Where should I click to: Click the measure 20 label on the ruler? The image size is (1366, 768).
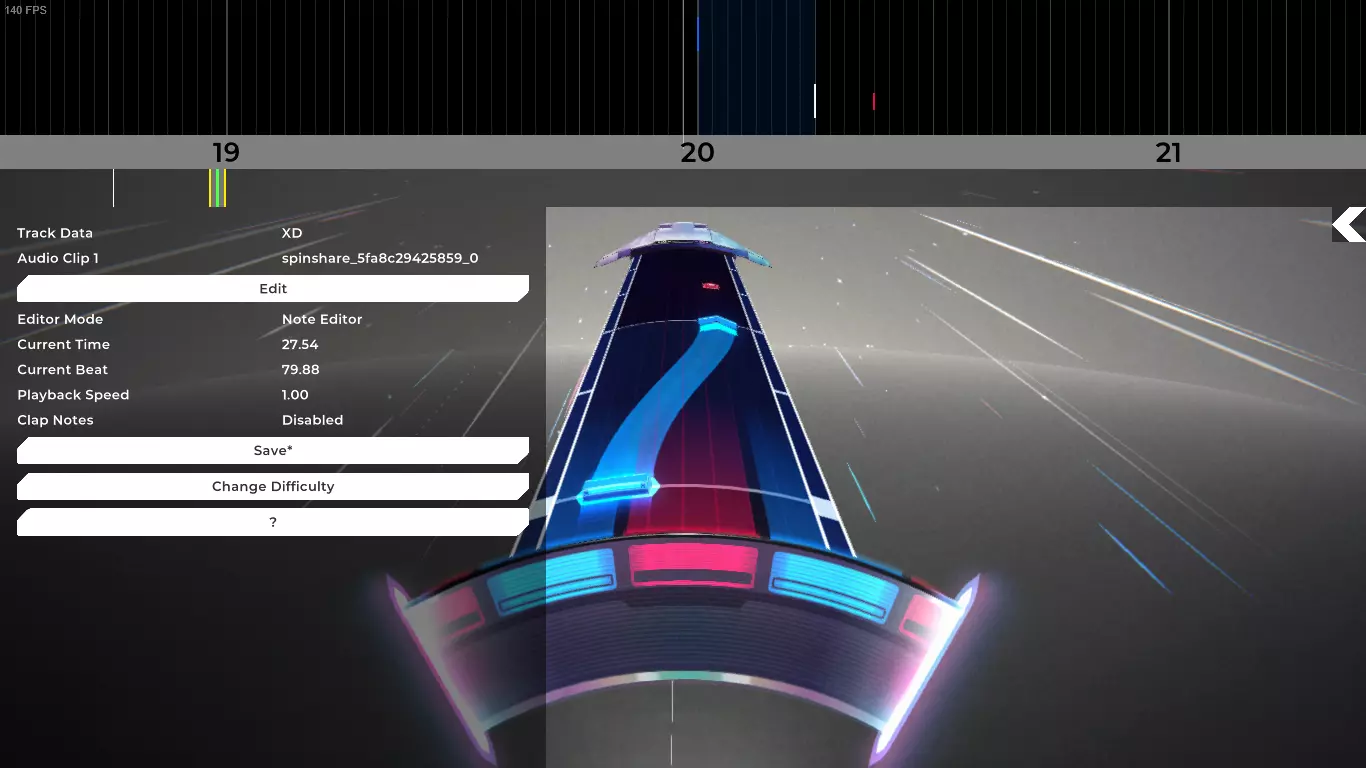(697, 152)
